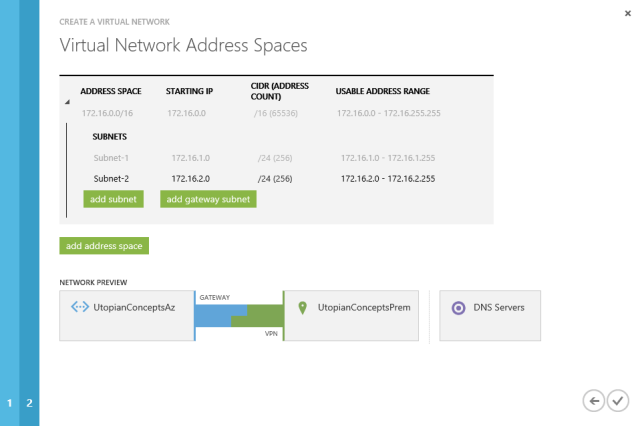640x426 pixels.
Task: Go to wizard step 1
Action: (9, 403)
